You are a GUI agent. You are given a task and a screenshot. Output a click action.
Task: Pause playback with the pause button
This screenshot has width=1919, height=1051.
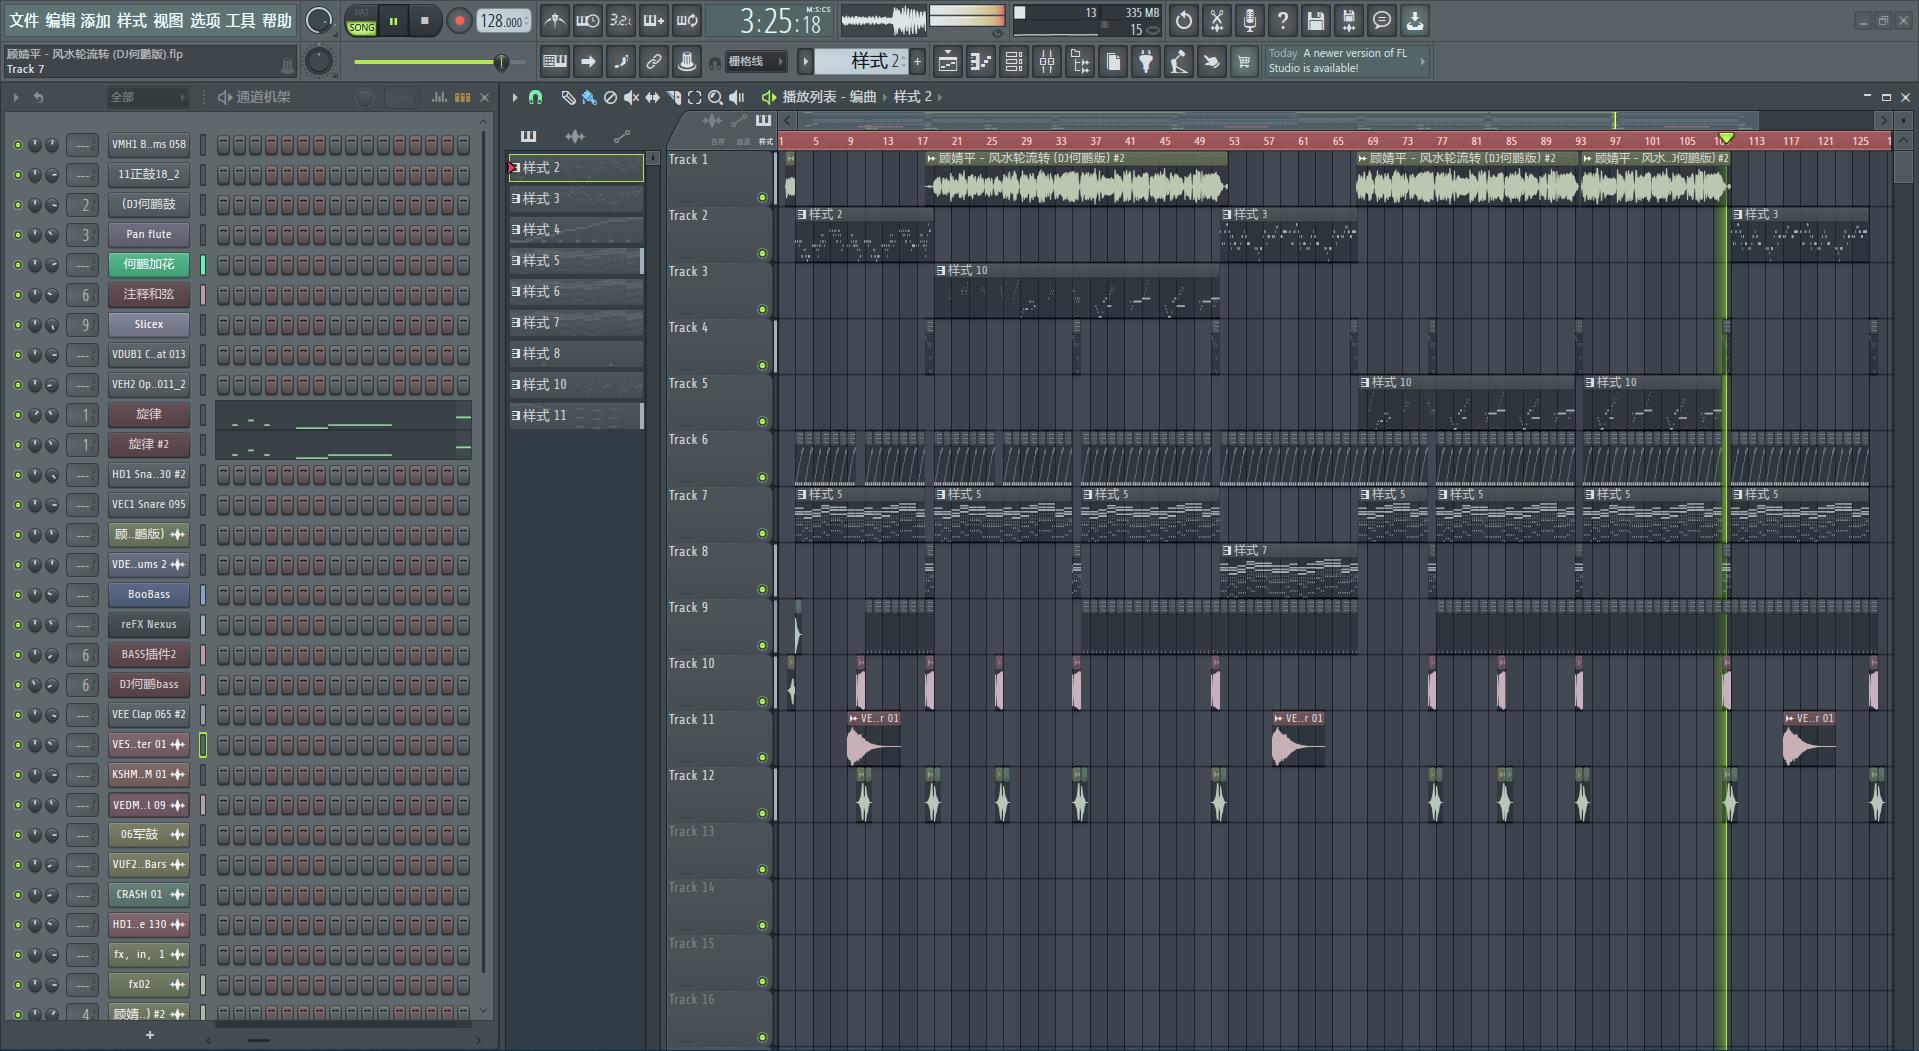tap(394, 21)
